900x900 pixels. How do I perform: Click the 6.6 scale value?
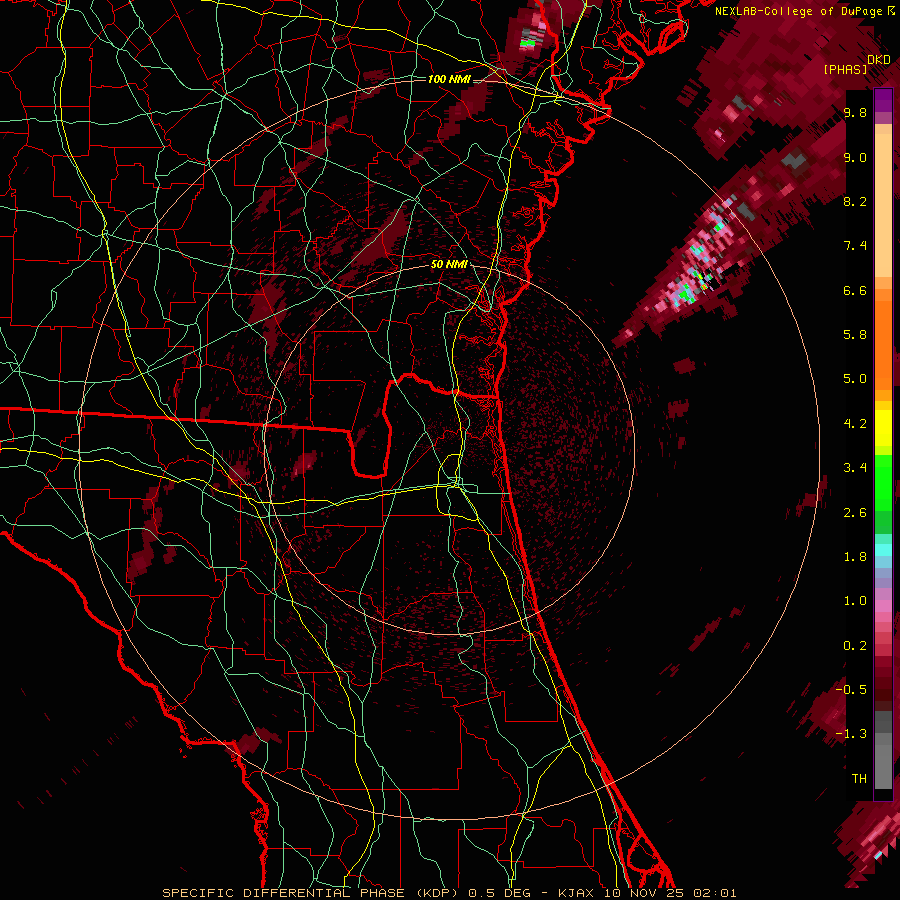point(855,290)
